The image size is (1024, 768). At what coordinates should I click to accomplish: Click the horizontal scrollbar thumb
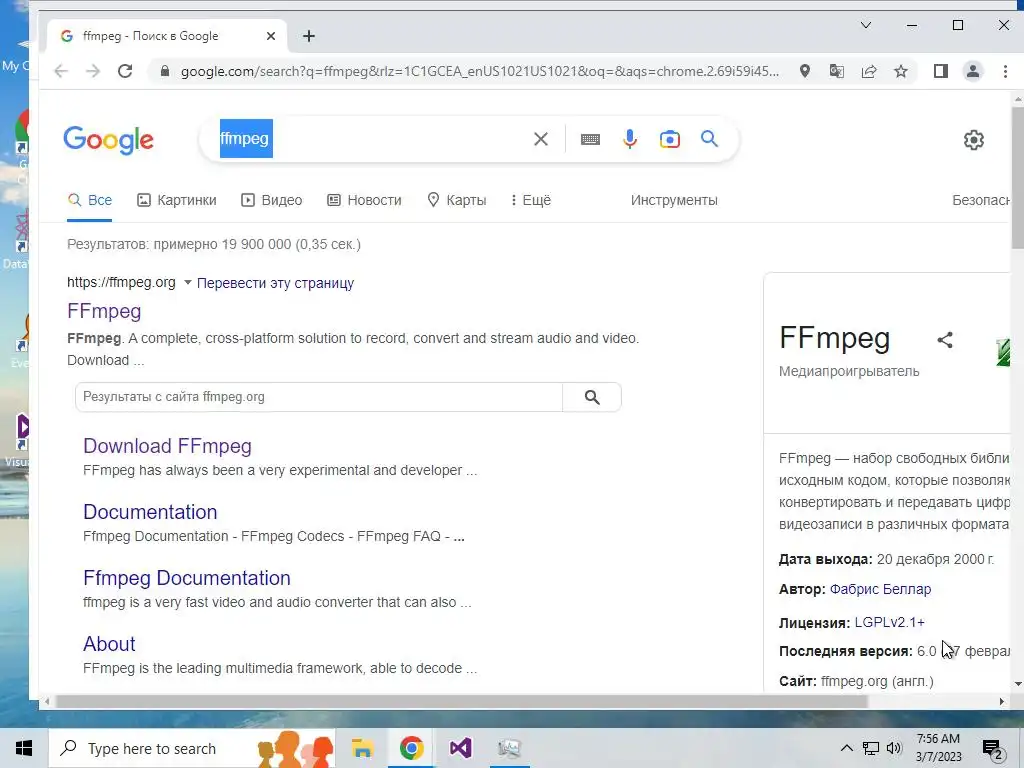click(x=462, y=701)
